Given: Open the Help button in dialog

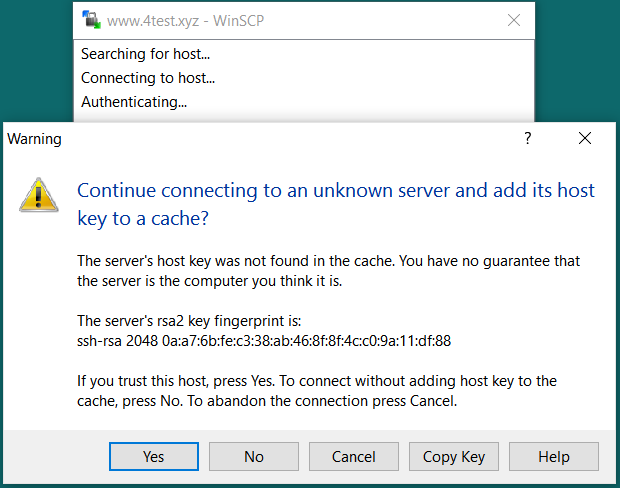Looking at the screenshot, I should coord(554,457).
